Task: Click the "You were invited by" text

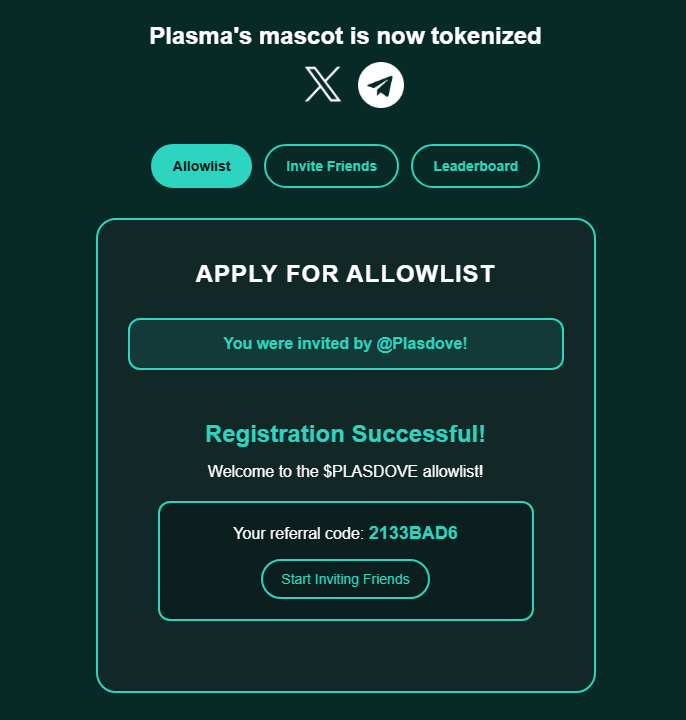Action: 297,343
